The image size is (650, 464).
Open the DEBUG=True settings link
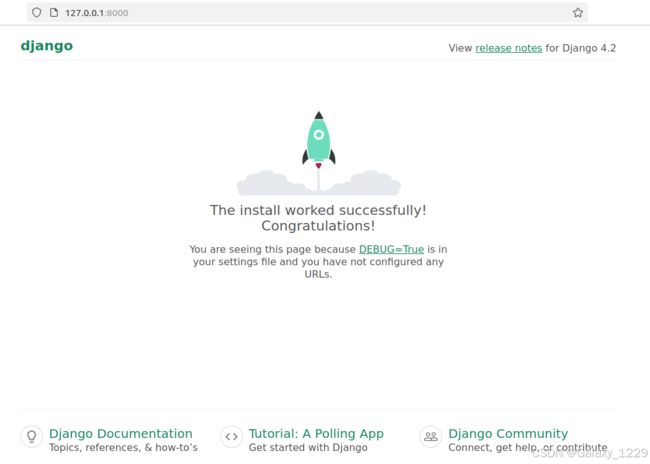(x=391, y=249)
